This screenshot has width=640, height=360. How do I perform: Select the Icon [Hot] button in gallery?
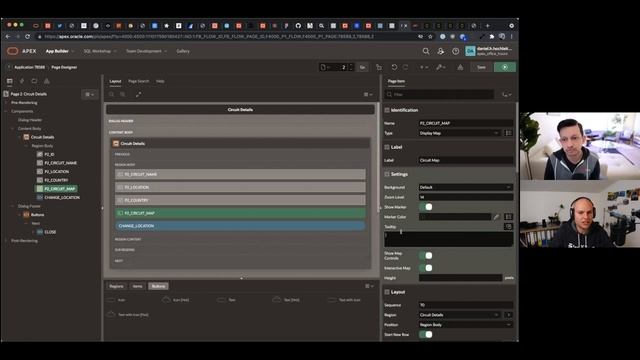point(176,300)
